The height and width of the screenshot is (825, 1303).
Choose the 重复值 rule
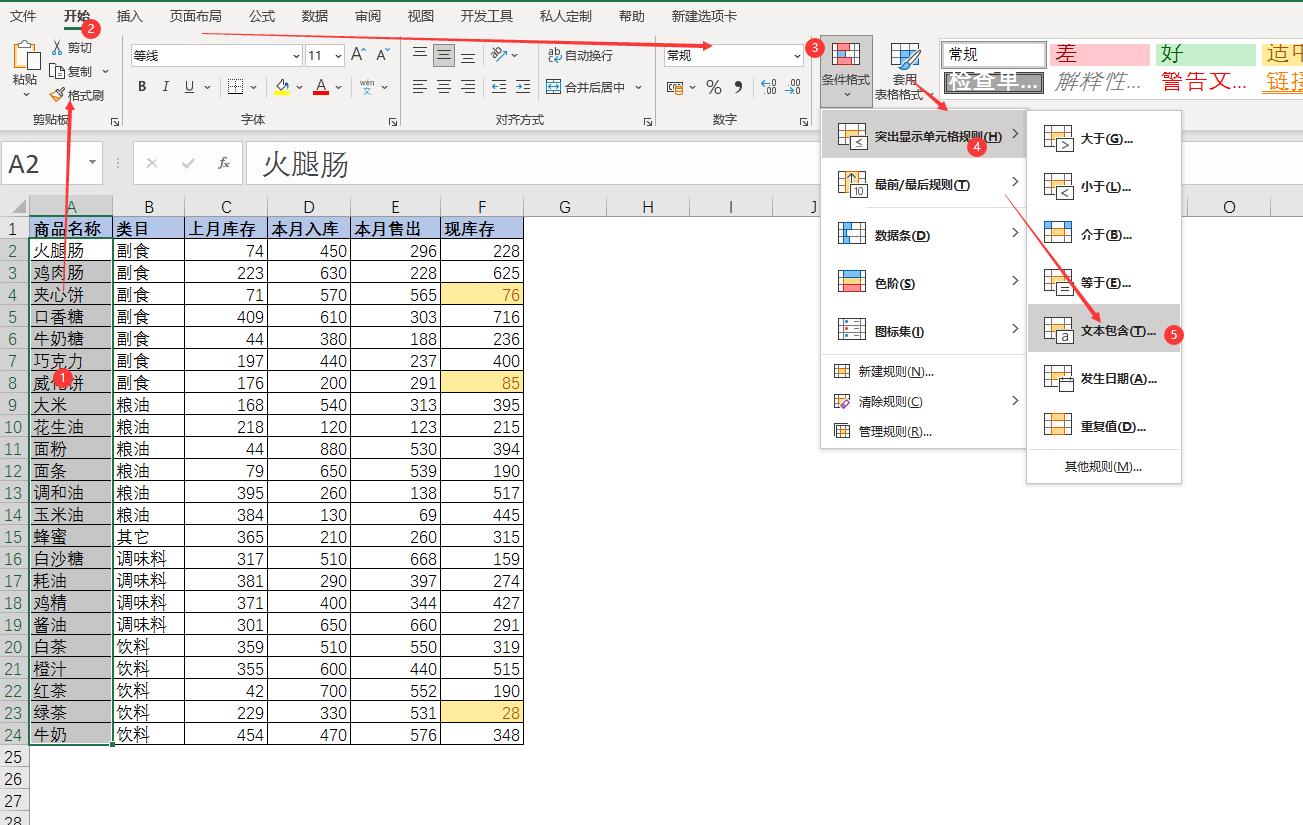[1104, 426]
